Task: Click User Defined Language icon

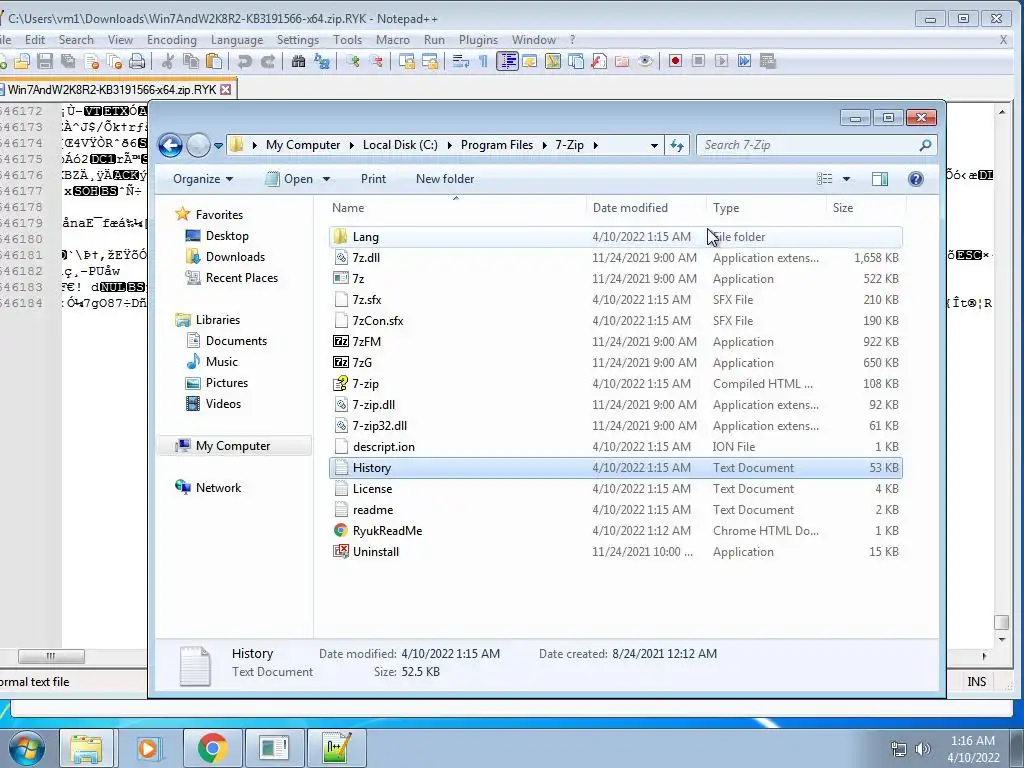Action: (x=530, y=61)
